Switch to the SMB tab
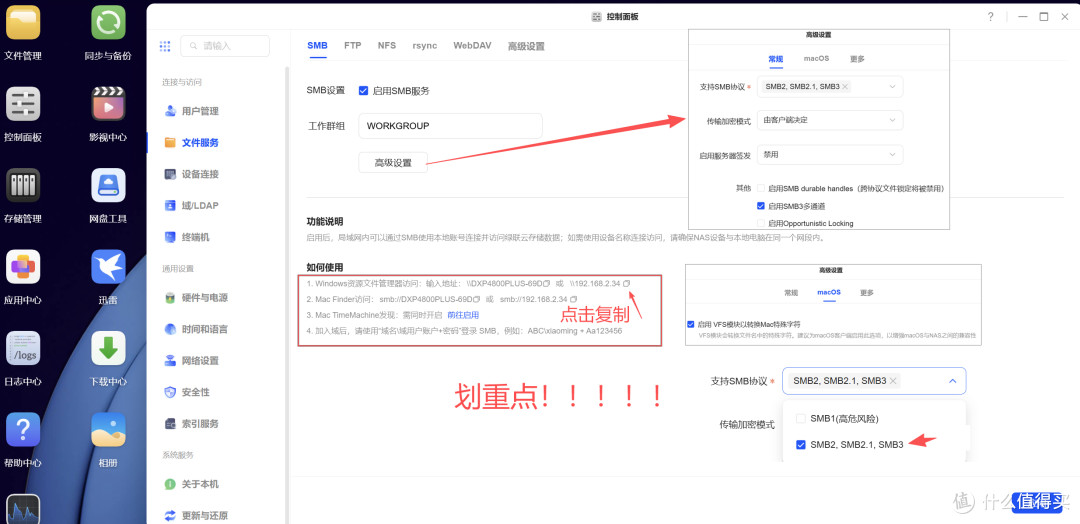 tap(318, 45)
